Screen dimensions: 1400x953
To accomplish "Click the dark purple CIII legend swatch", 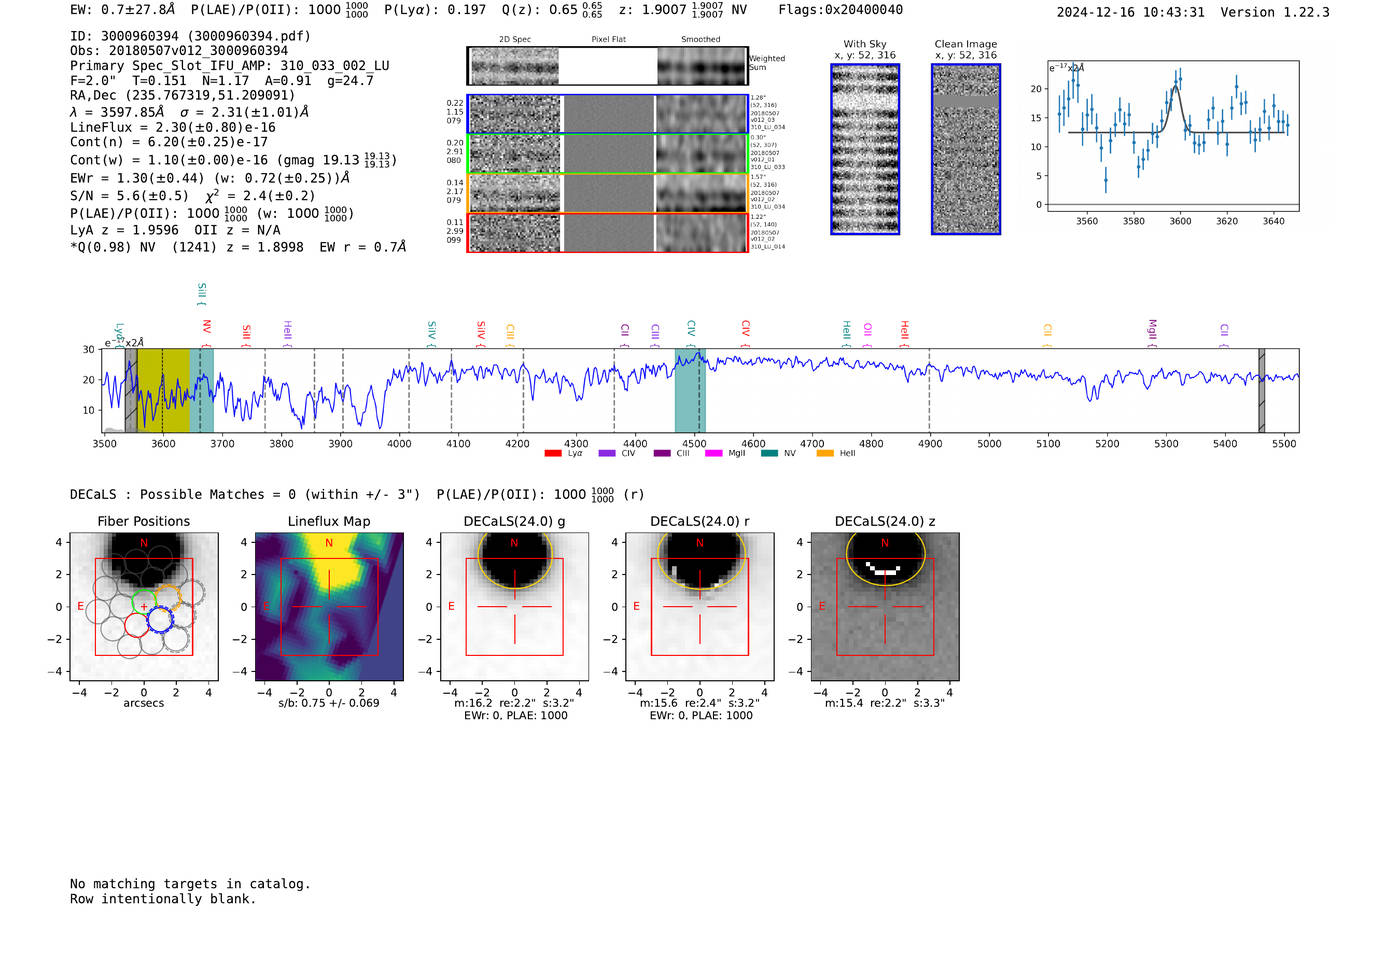I will pos(662,454).
